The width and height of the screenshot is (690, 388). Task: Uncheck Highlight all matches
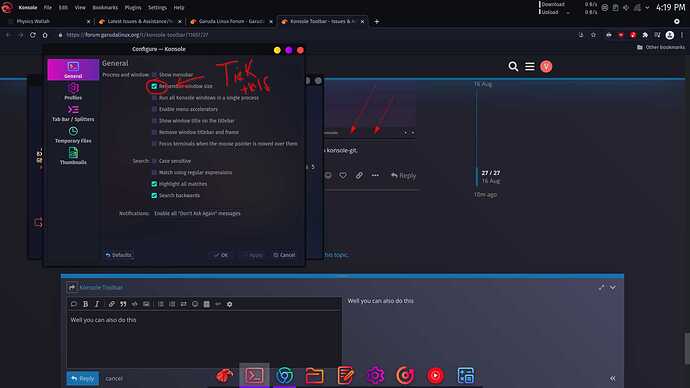point(154,184)
